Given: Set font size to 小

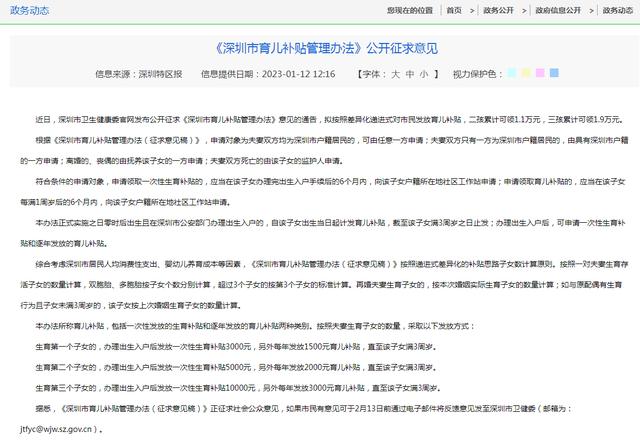Looking at the screenshot, I should pyautogui.click(x=424, y=74).
